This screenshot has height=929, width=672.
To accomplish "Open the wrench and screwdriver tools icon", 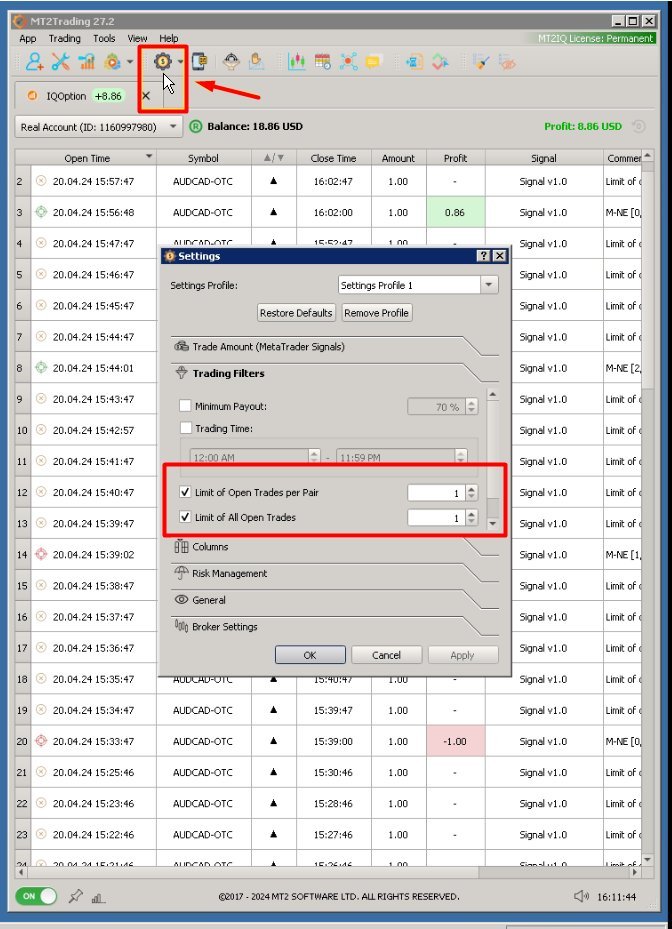I will pyautogui.click(x=60, y=62).
